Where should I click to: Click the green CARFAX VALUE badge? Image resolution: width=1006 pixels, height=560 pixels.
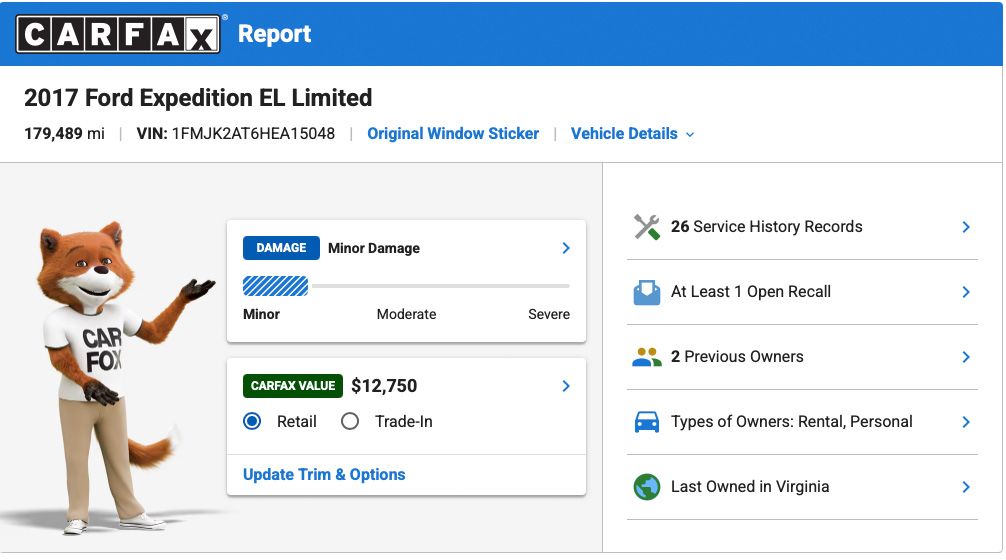point(293,386)
